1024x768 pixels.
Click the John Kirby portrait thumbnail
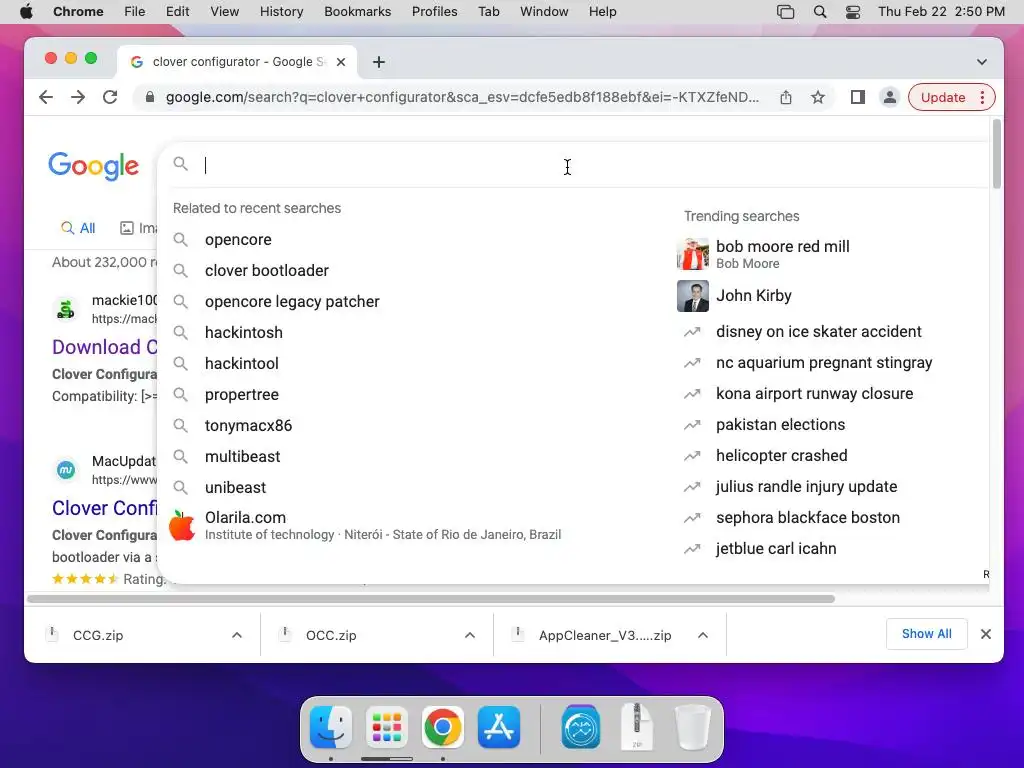click(692, 296)
